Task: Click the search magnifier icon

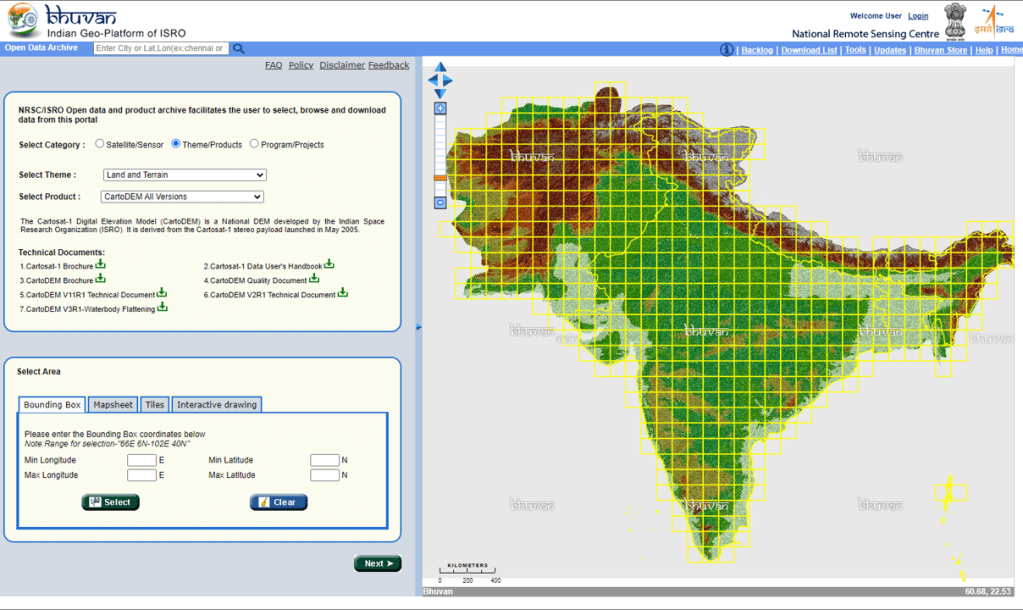Action: pos(236,47)
